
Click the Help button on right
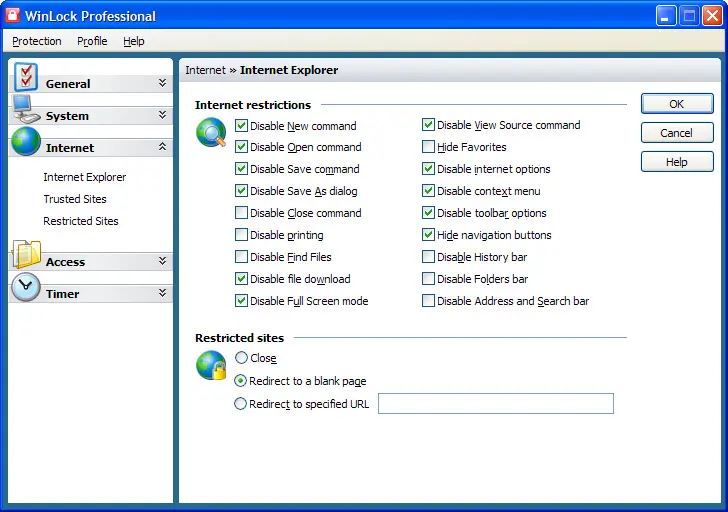677,162
